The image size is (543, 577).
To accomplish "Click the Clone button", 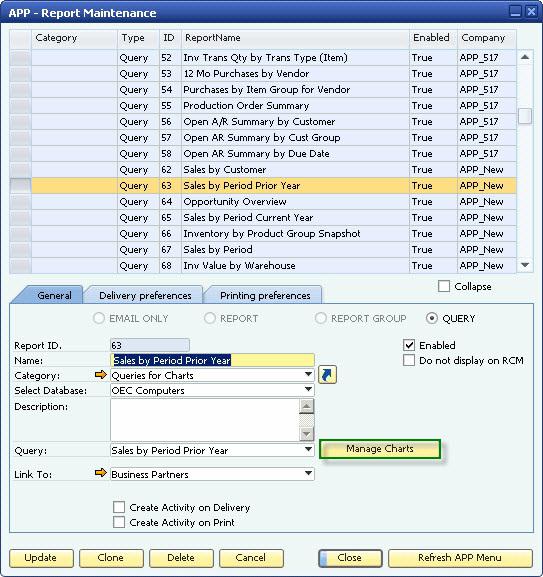I will (111, 557).
